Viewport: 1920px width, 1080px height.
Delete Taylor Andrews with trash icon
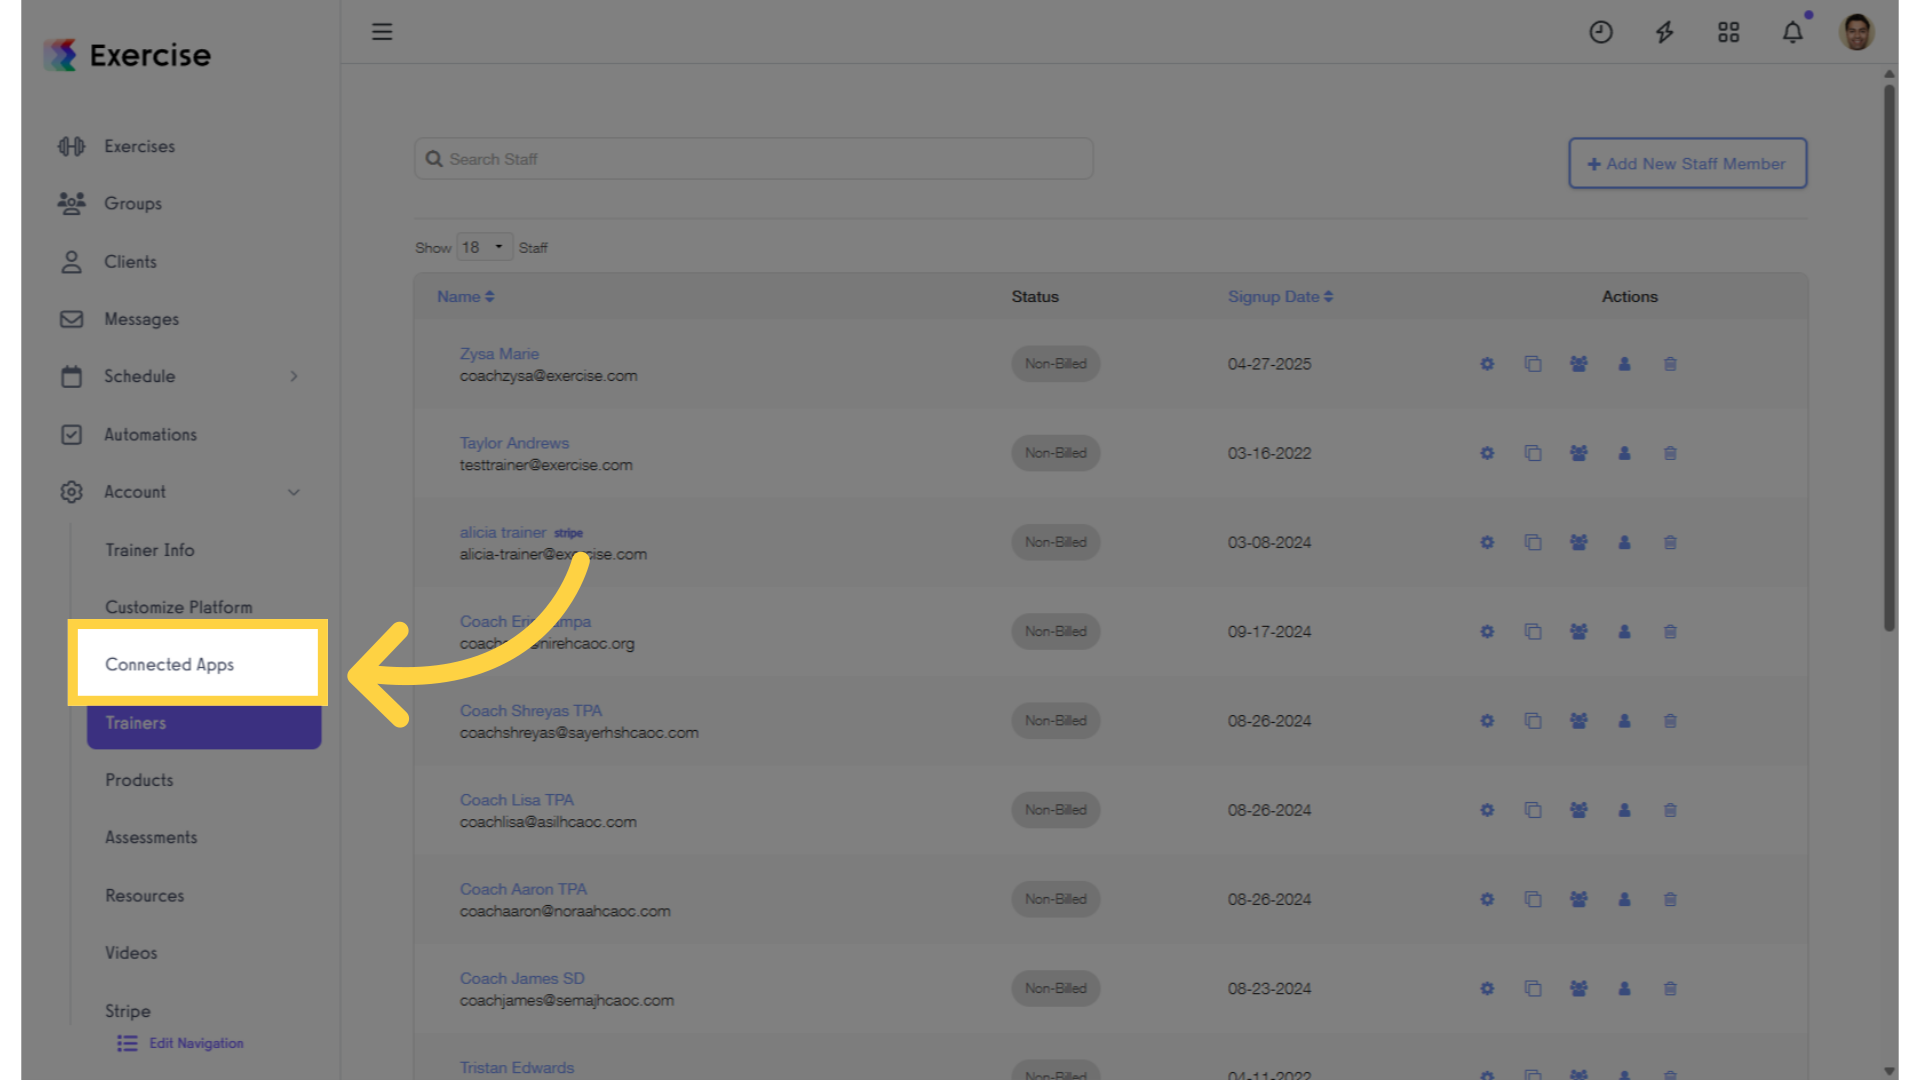coord(1670,453)
